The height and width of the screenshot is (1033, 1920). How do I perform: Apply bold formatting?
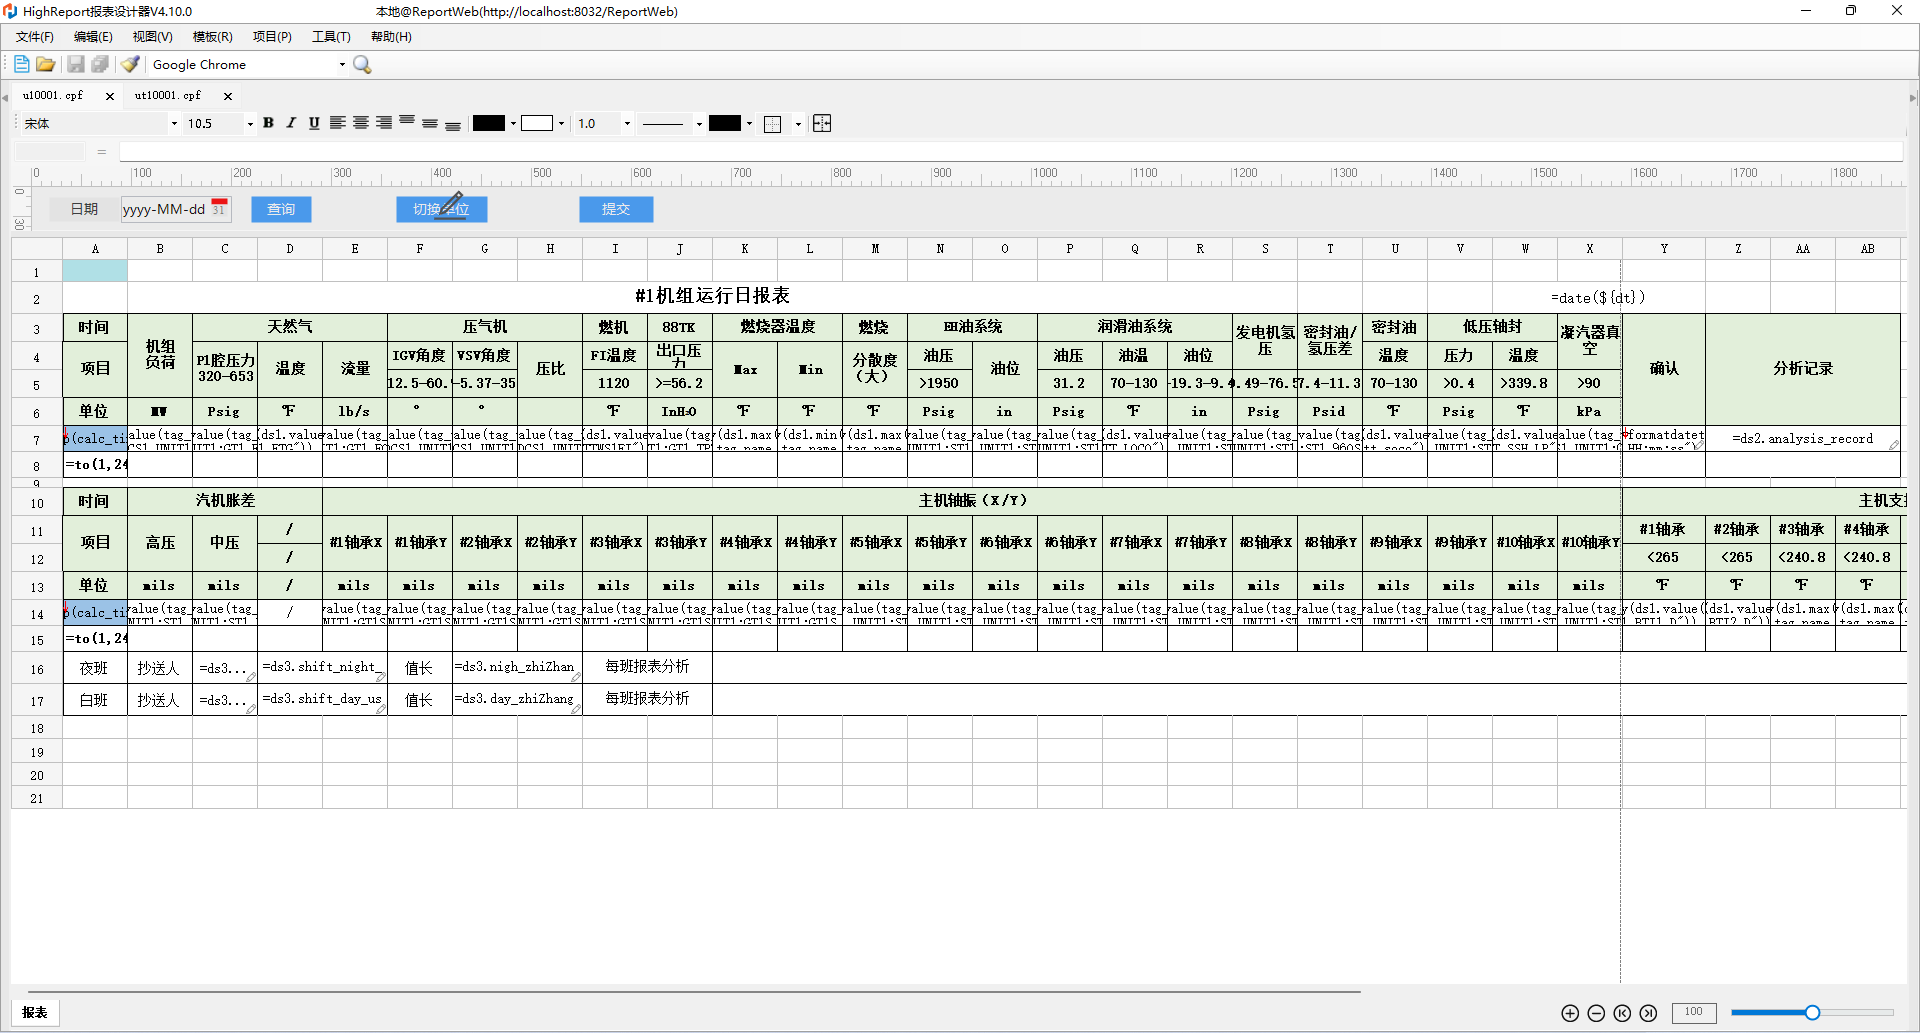268,123
